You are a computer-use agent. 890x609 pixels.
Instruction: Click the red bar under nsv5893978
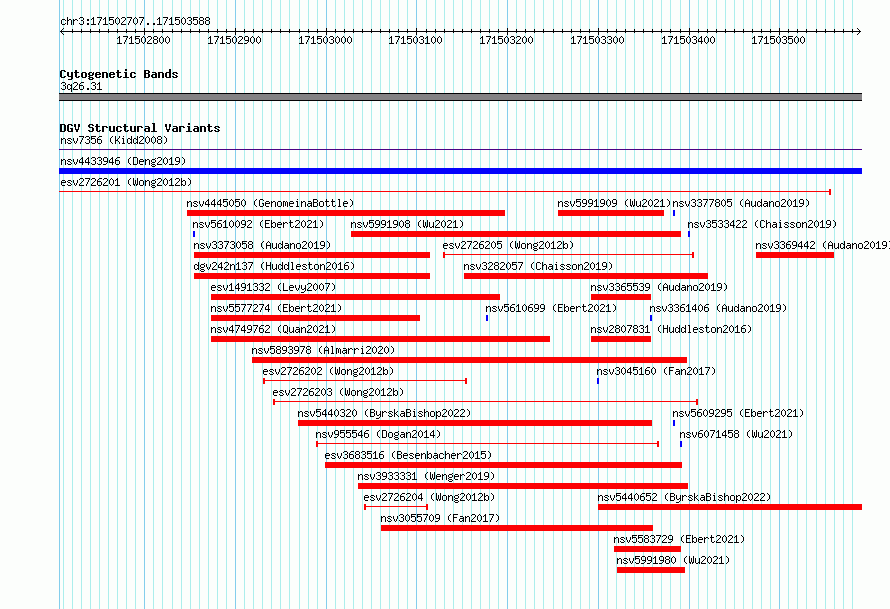pos(469,360)
